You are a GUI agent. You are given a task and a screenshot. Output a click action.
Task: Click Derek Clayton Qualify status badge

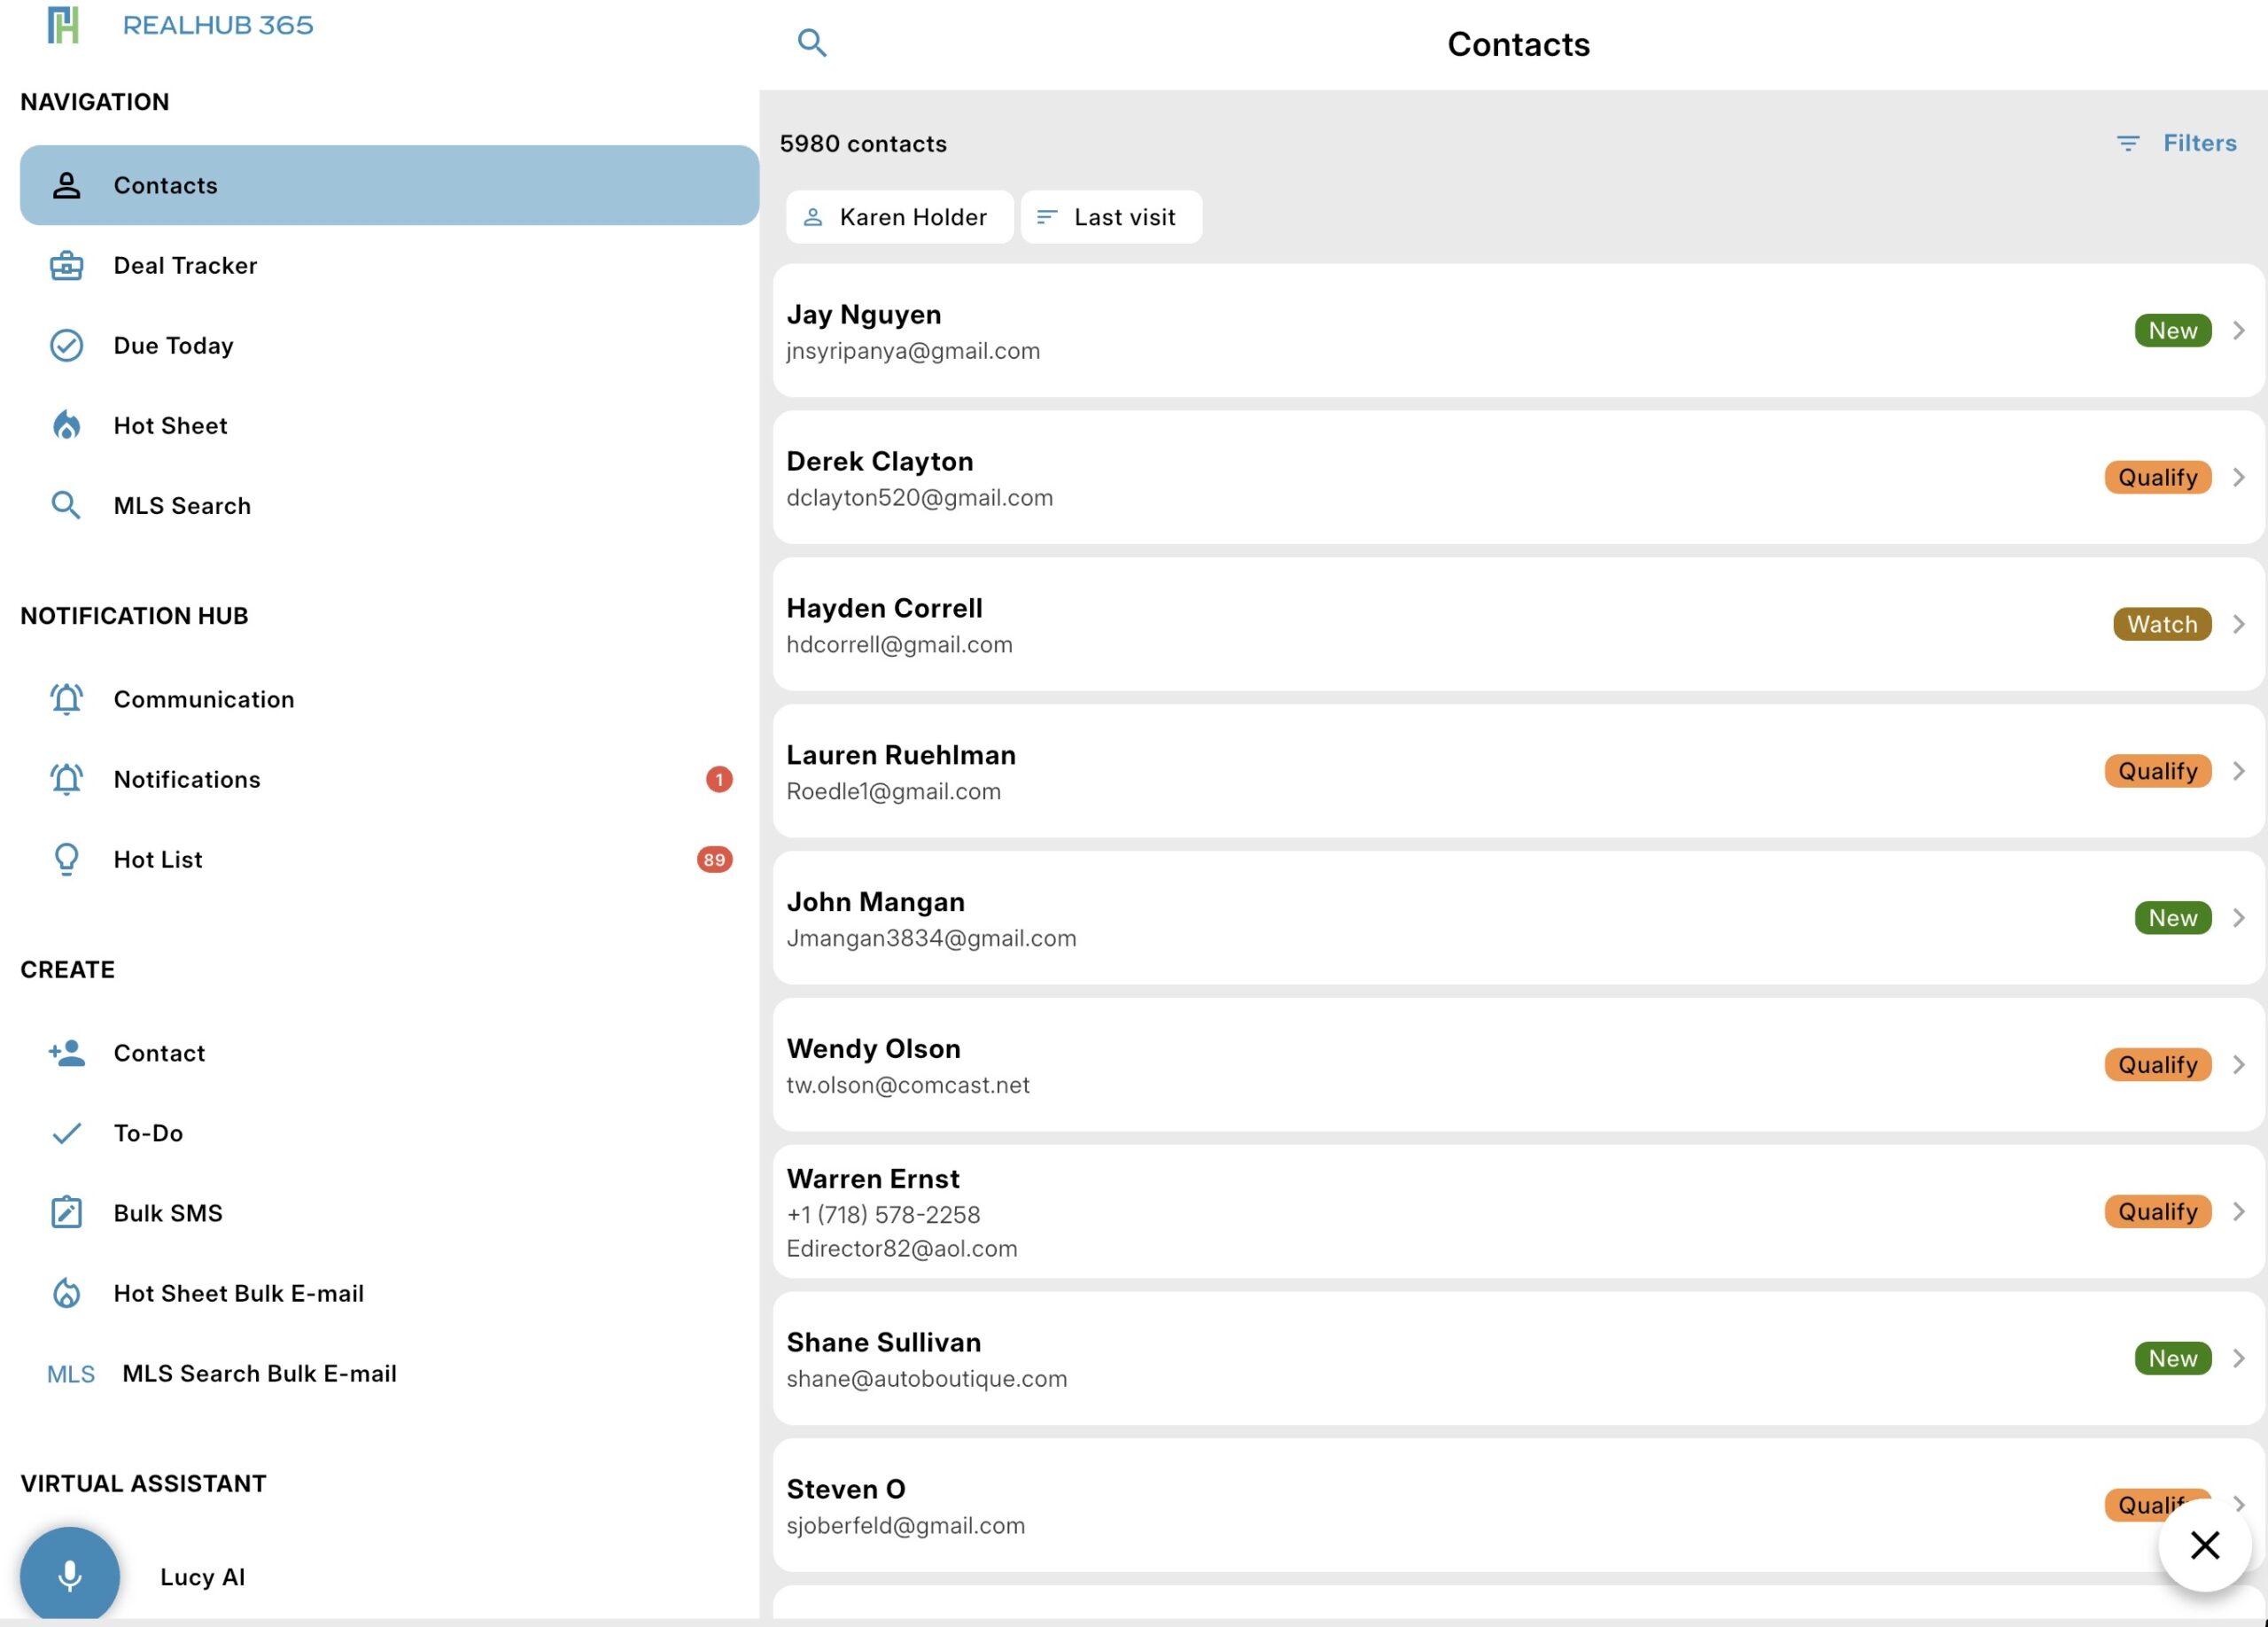pyautogui.click(x=2157, y=477)
